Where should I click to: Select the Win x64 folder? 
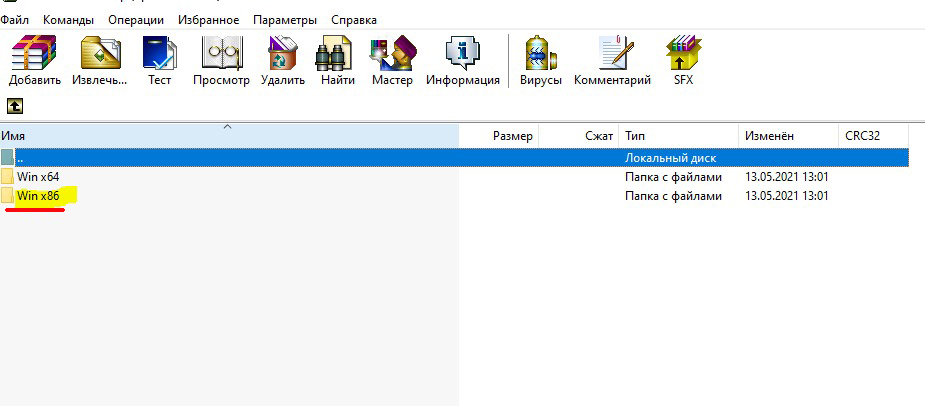pos(38,177)
